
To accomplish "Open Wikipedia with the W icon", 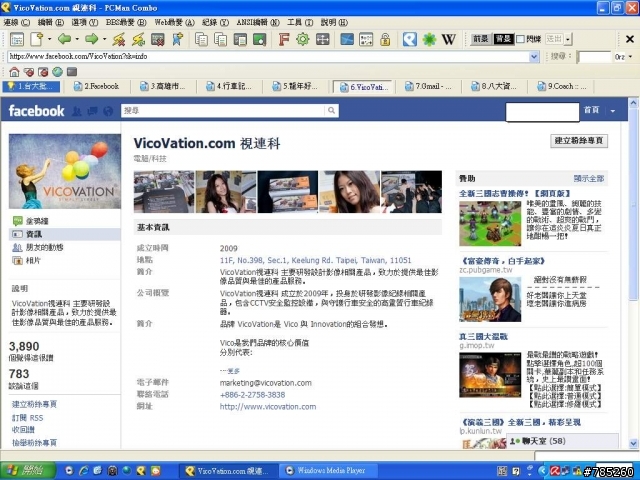I will (449, 39).
